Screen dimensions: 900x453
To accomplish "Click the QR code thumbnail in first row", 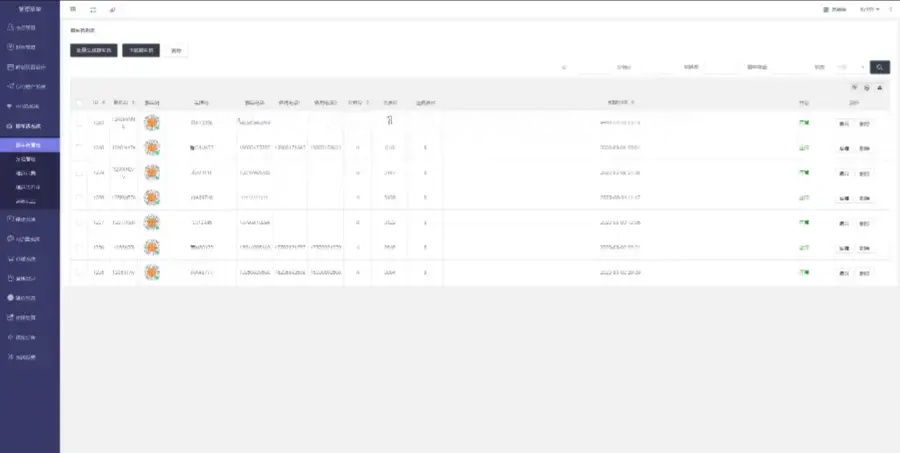I will pos(152,122).
